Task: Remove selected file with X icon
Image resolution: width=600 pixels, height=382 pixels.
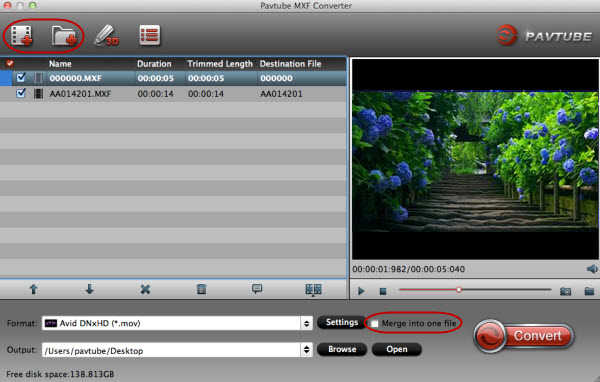Action: [x=145, y=289]
